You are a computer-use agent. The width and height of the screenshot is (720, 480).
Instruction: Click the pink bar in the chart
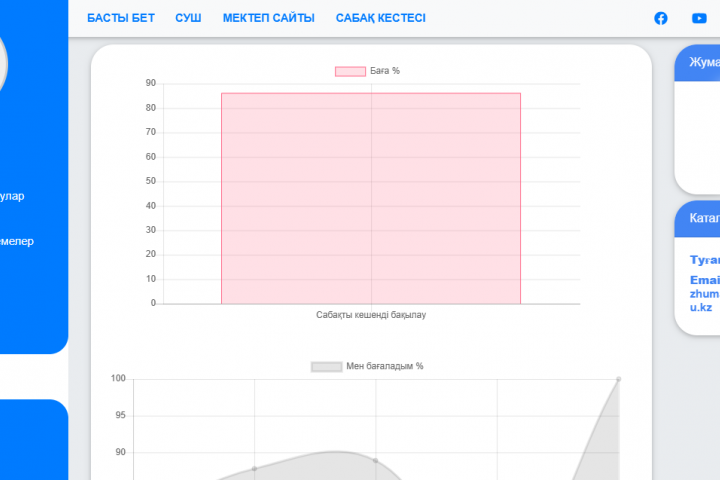click(x=371, y=198)
